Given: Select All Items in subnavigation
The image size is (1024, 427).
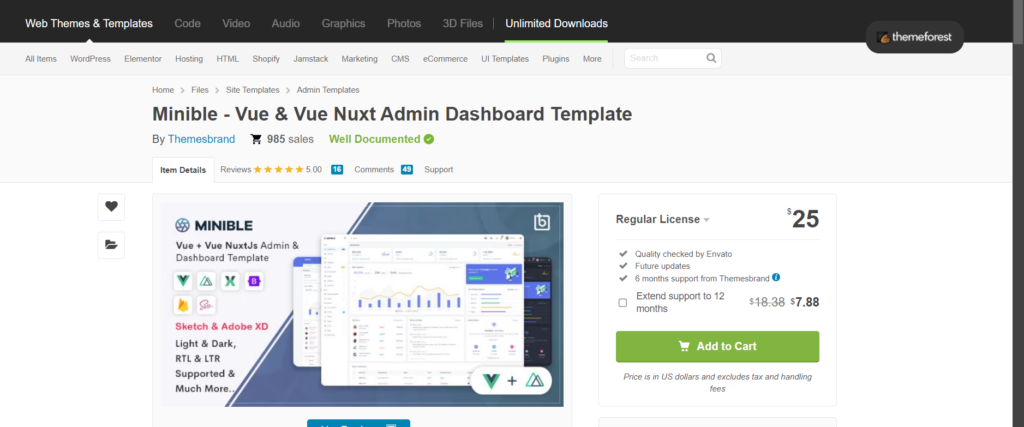Looking at the screenshot, I should tap(41, 59).
